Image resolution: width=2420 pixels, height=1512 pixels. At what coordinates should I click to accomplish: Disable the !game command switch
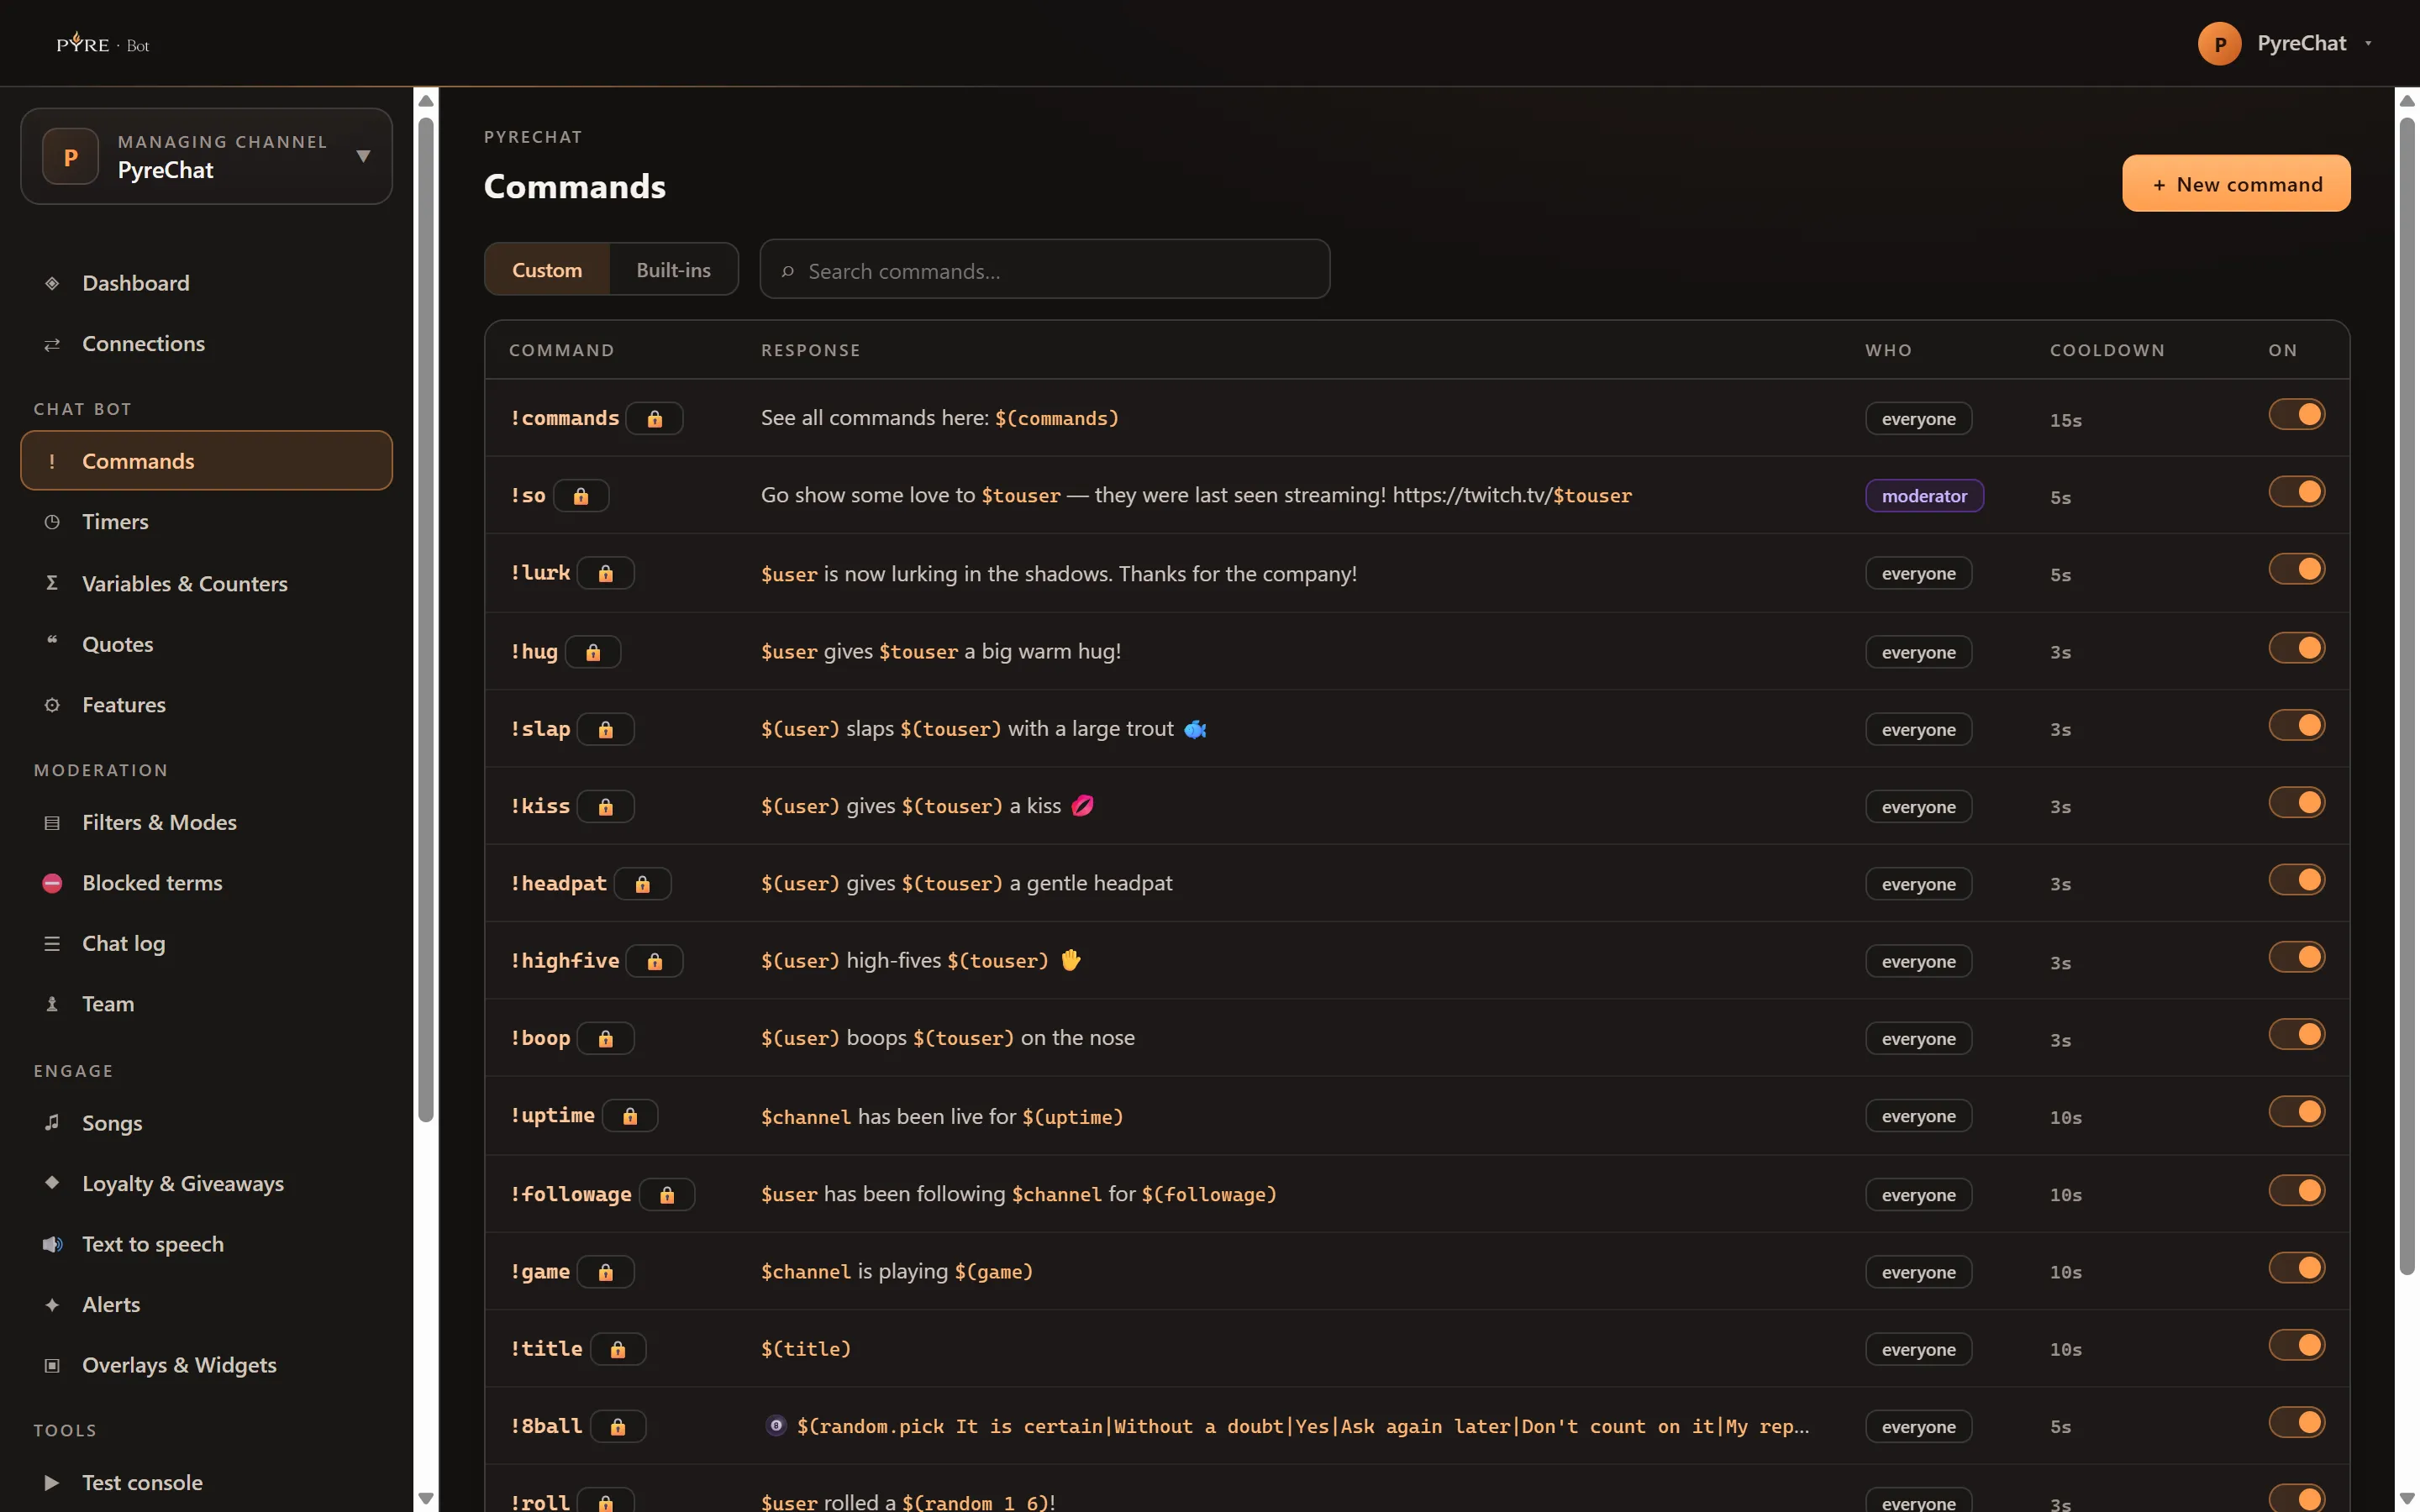point(2296,1268)
